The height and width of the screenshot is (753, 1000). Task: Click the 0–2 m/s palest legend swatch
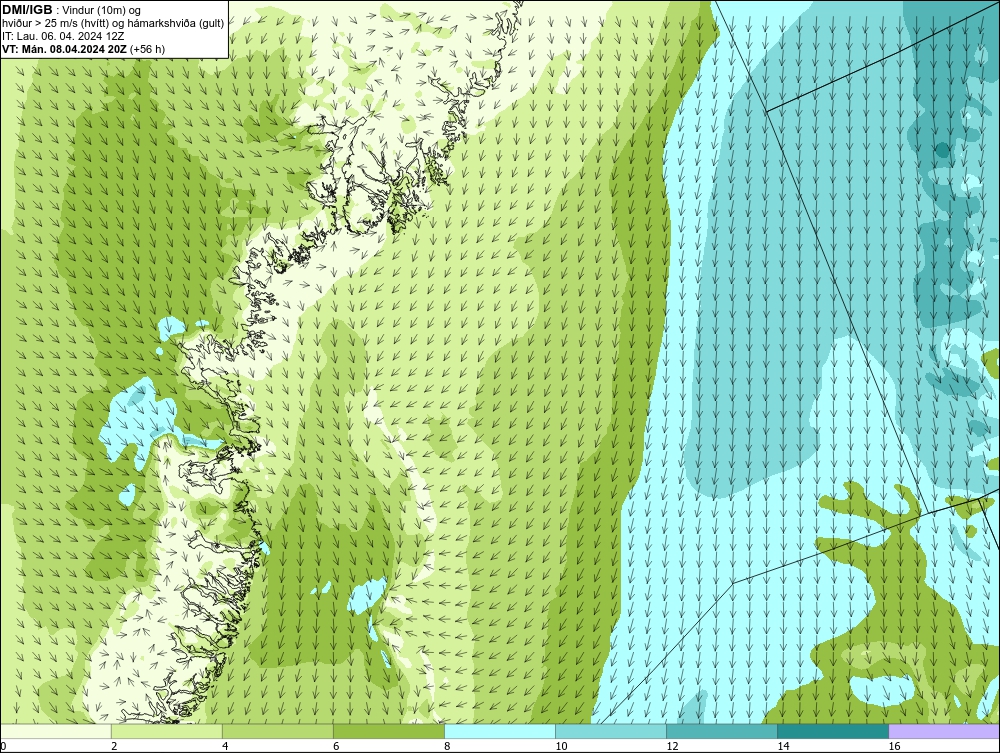point(56,731)
